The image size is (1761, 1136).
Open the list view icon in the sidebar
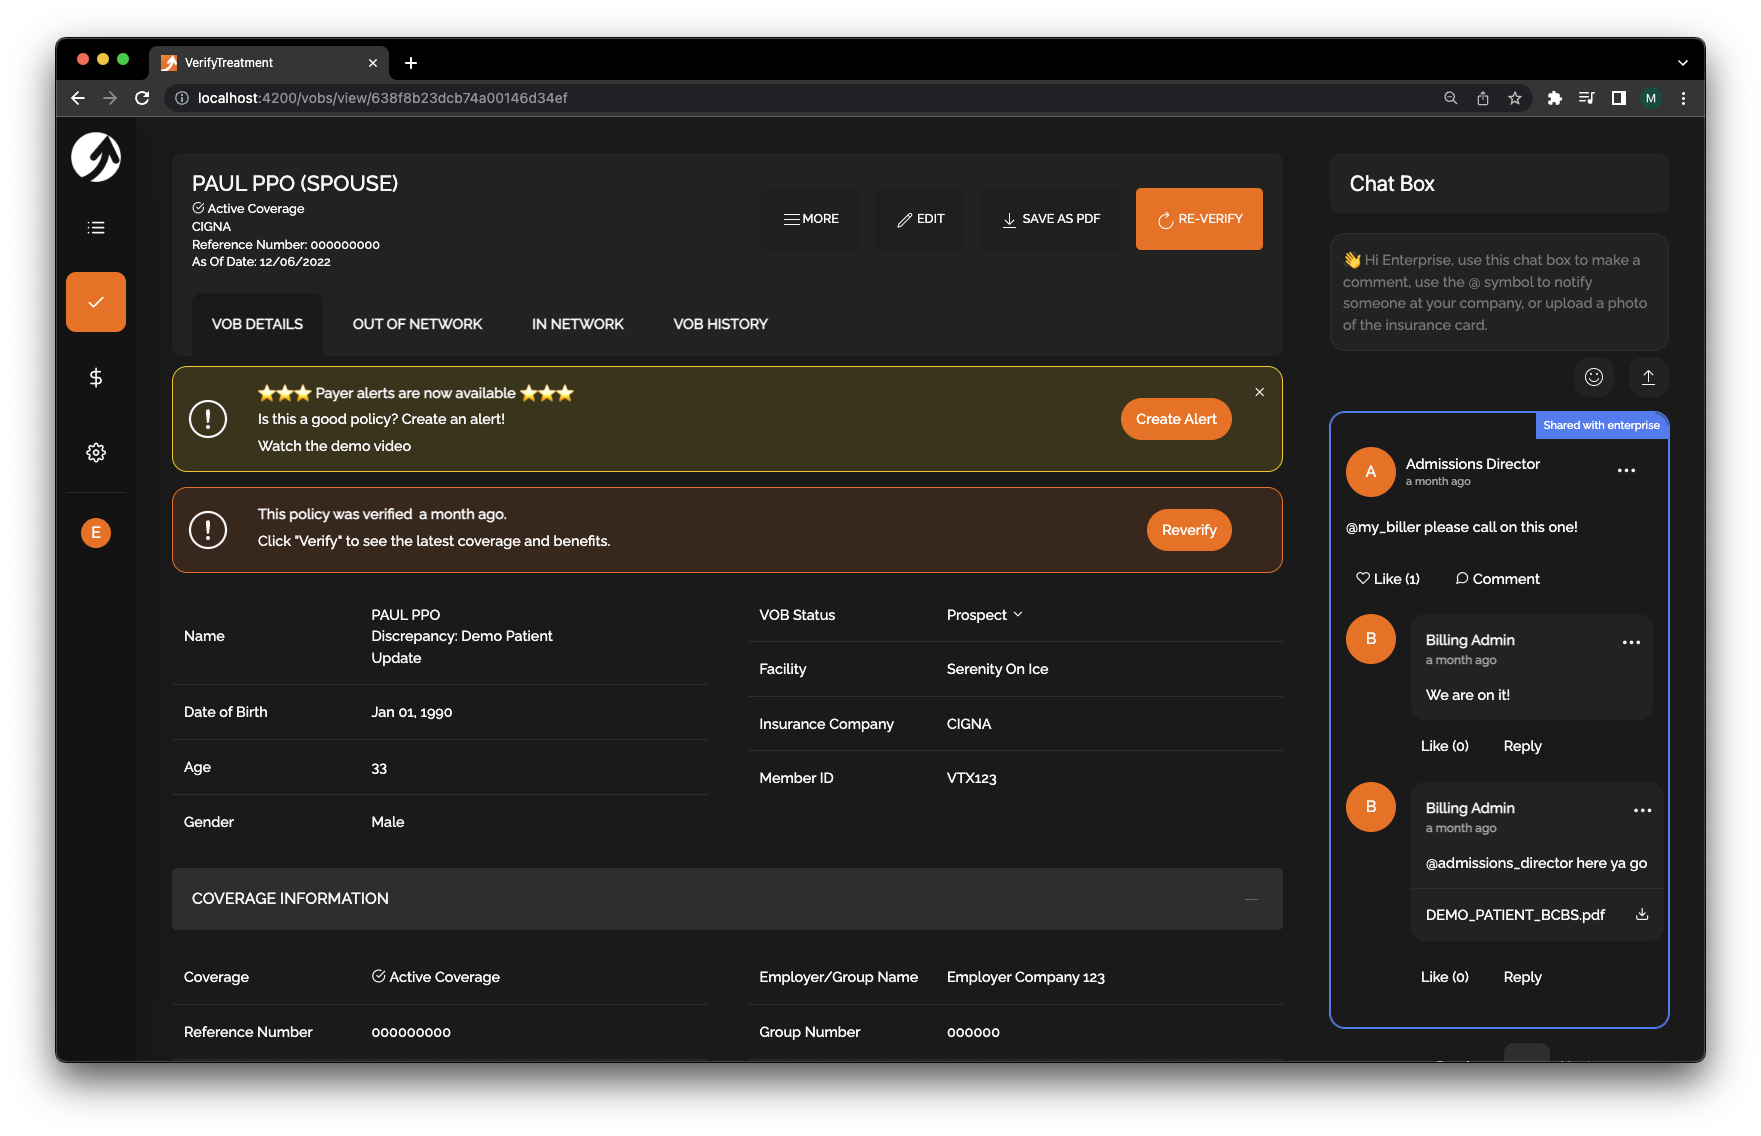95,227
